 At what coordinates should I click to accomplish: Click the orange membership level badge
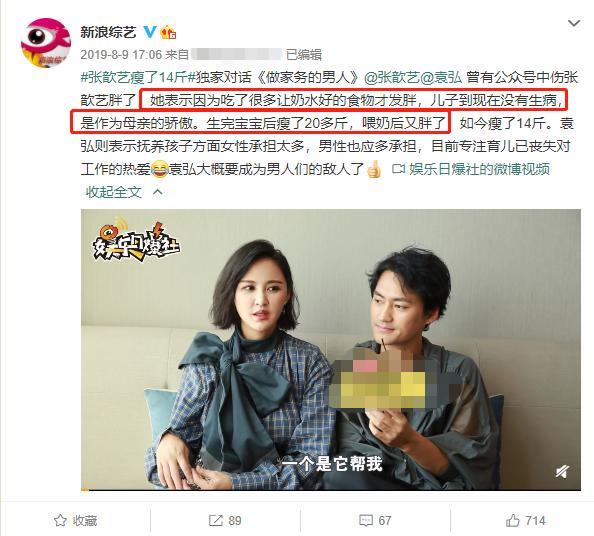click(x=168, y=32)
